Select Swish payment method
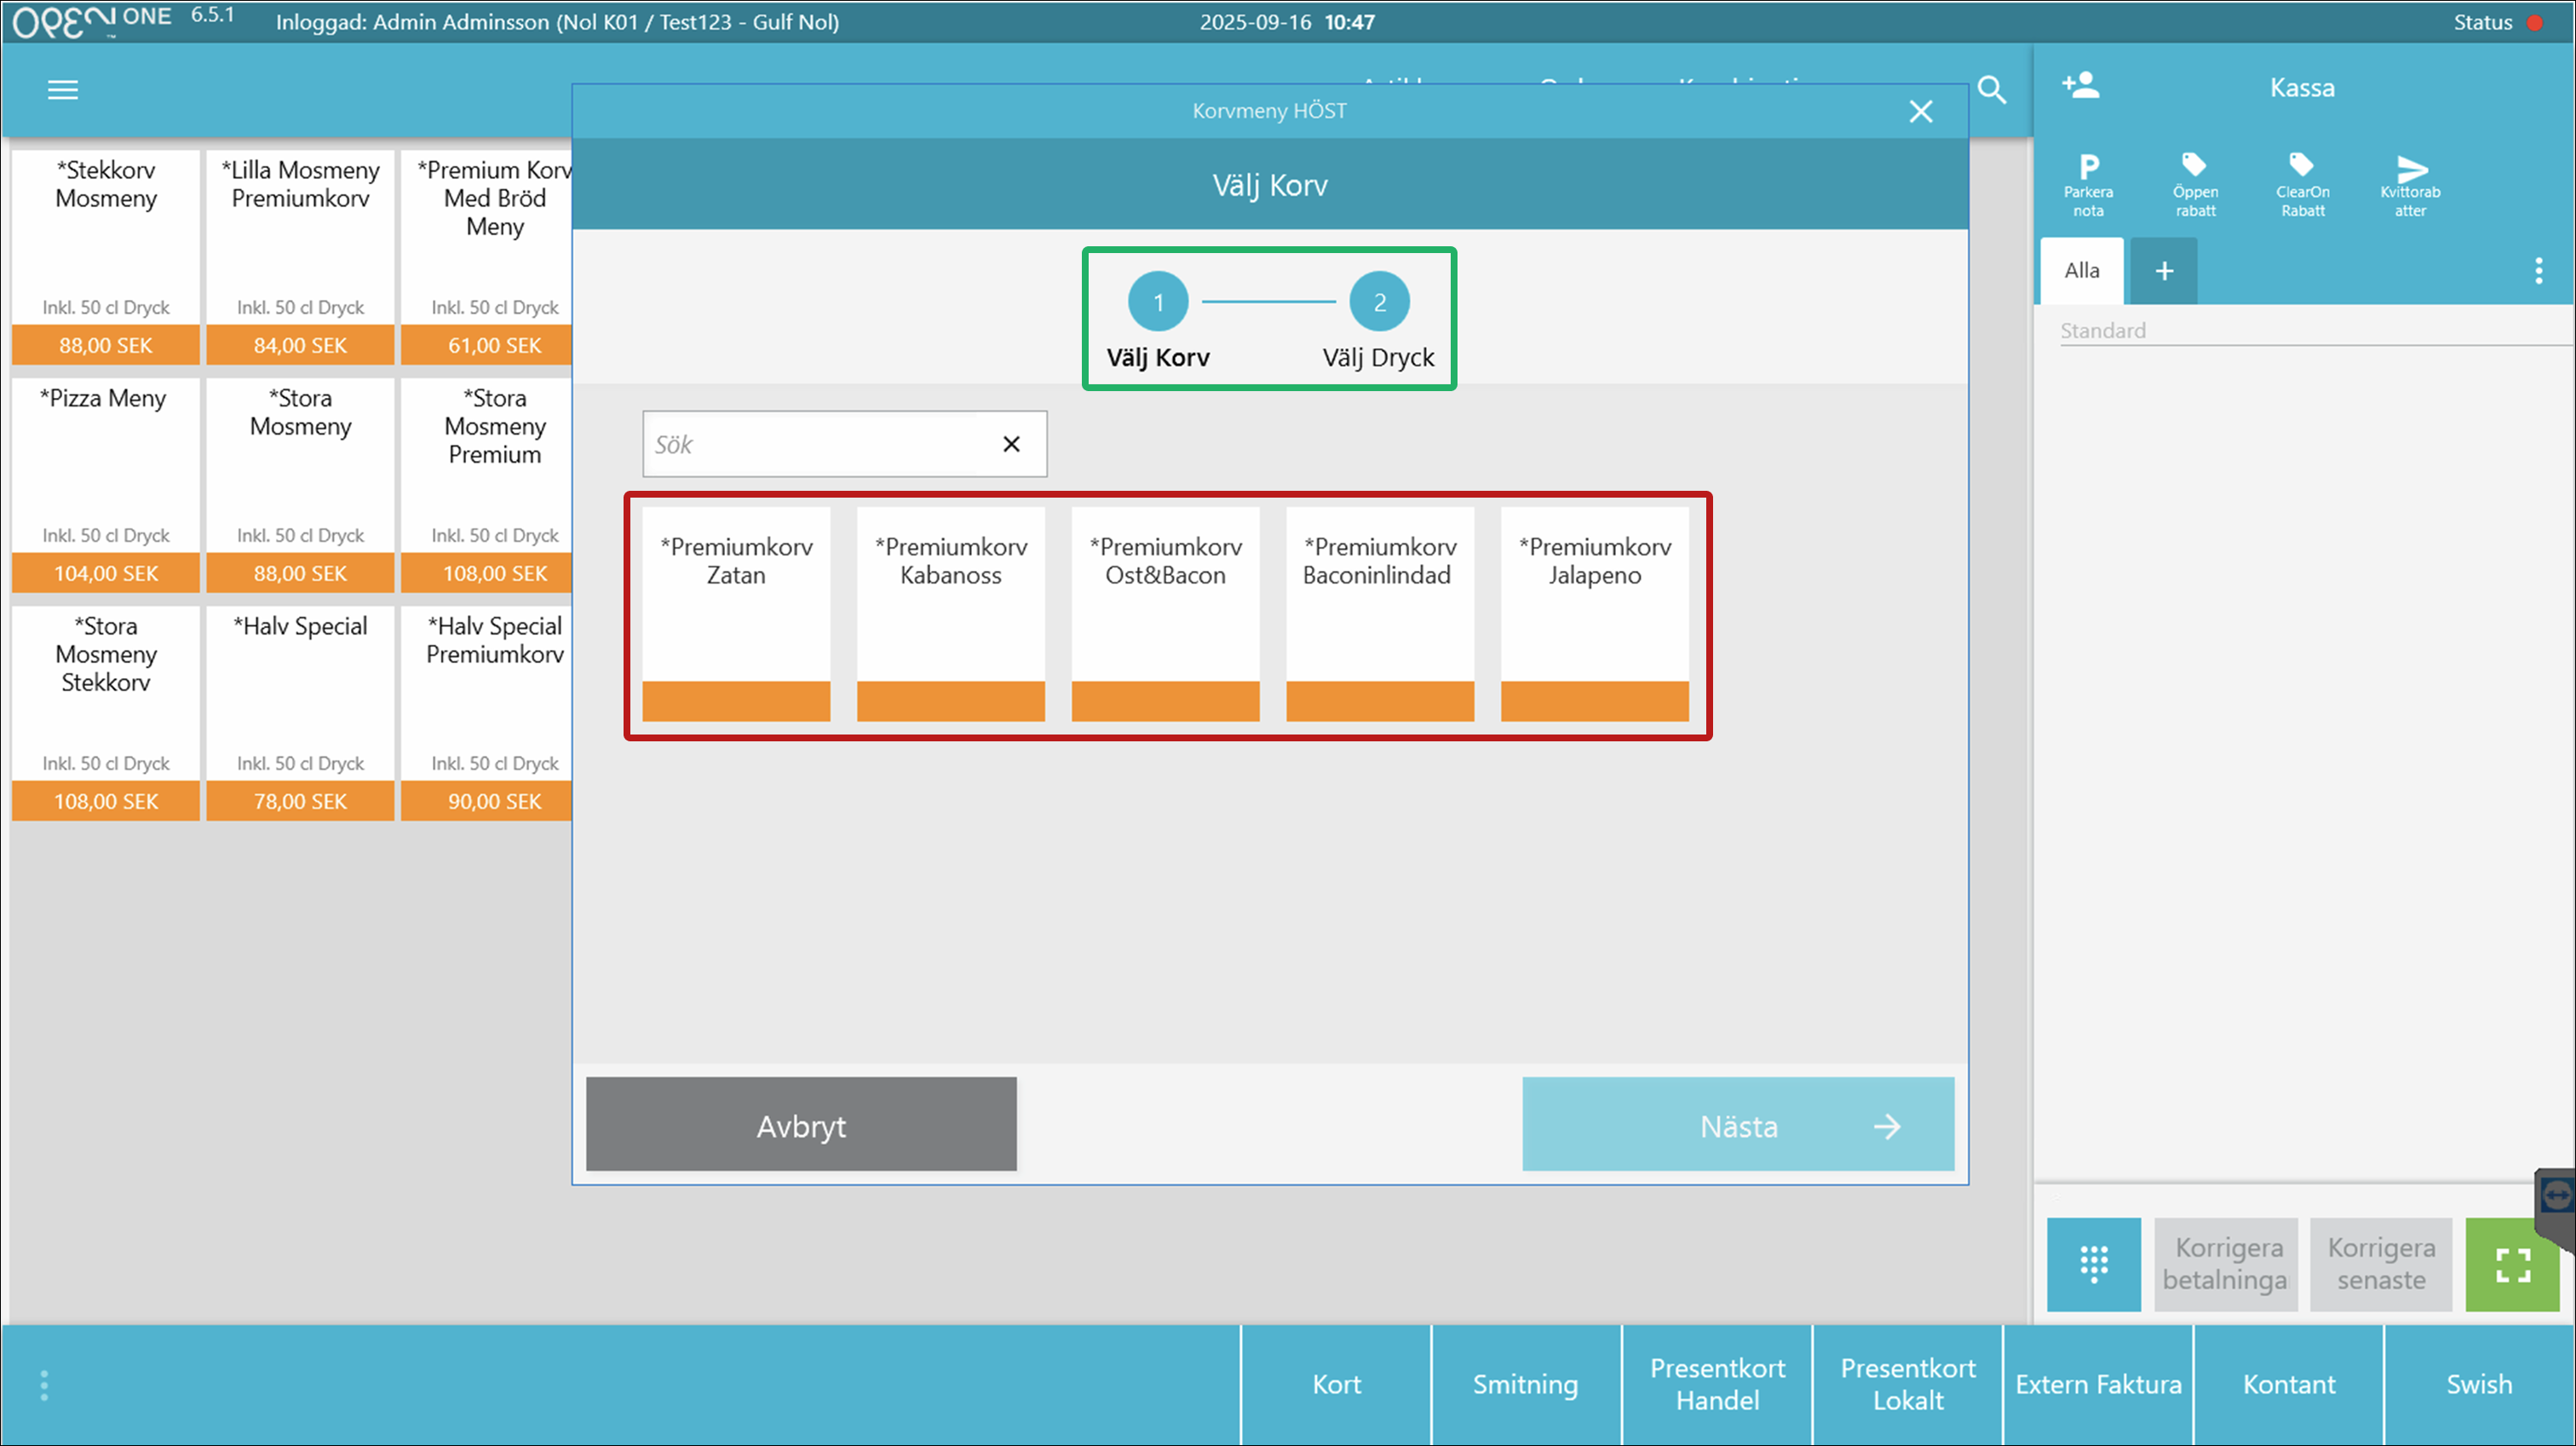This screenshot has width=2576, height=1446. pos(2478,1385)
